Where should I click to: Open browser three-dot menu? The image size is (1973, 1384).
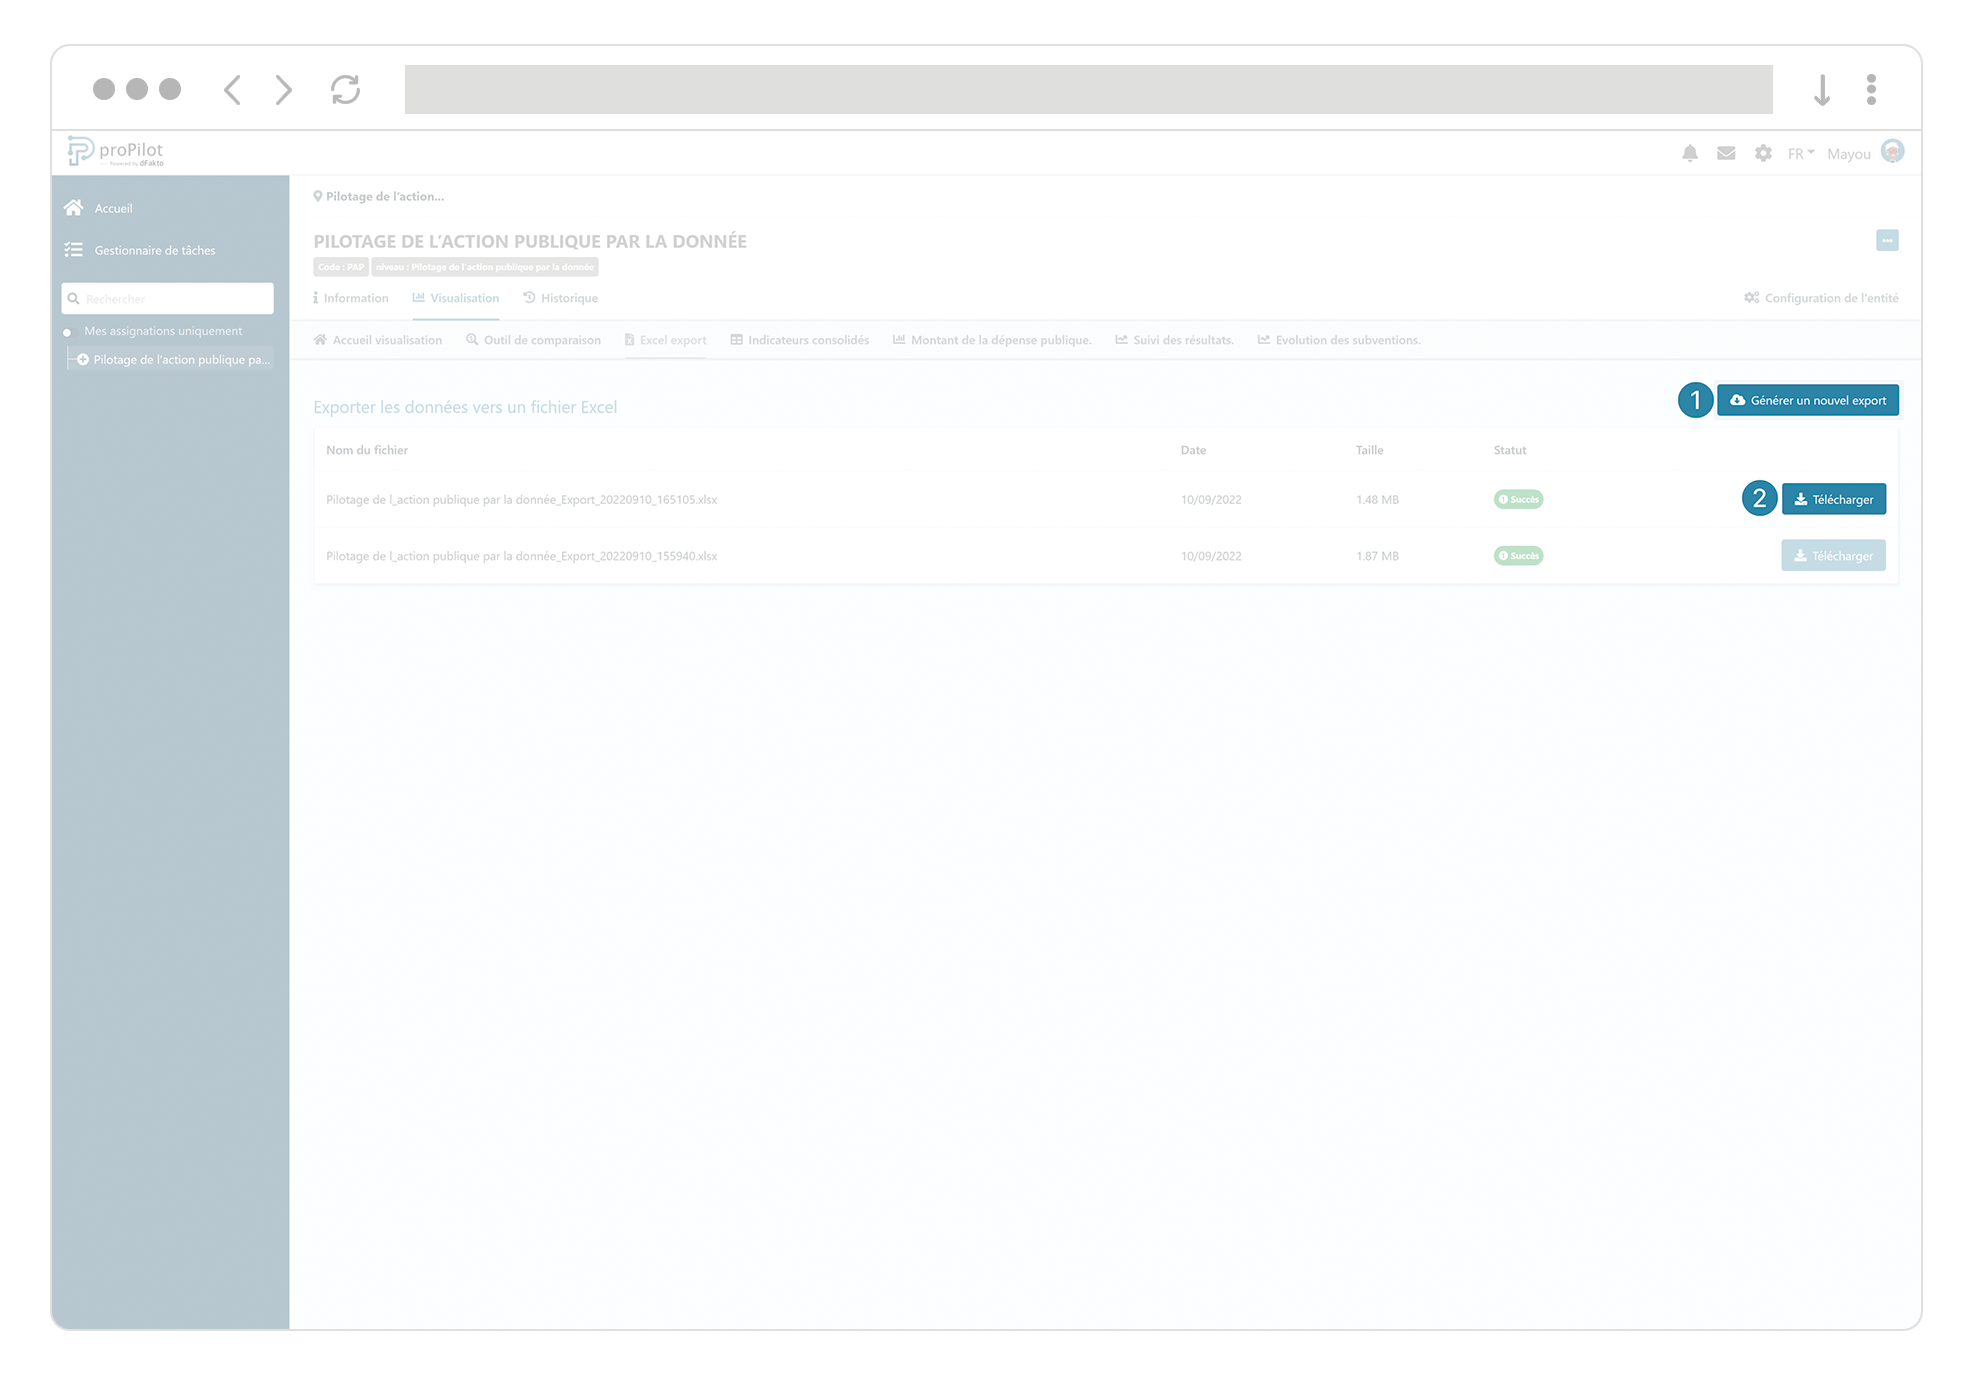(1871, 89)
